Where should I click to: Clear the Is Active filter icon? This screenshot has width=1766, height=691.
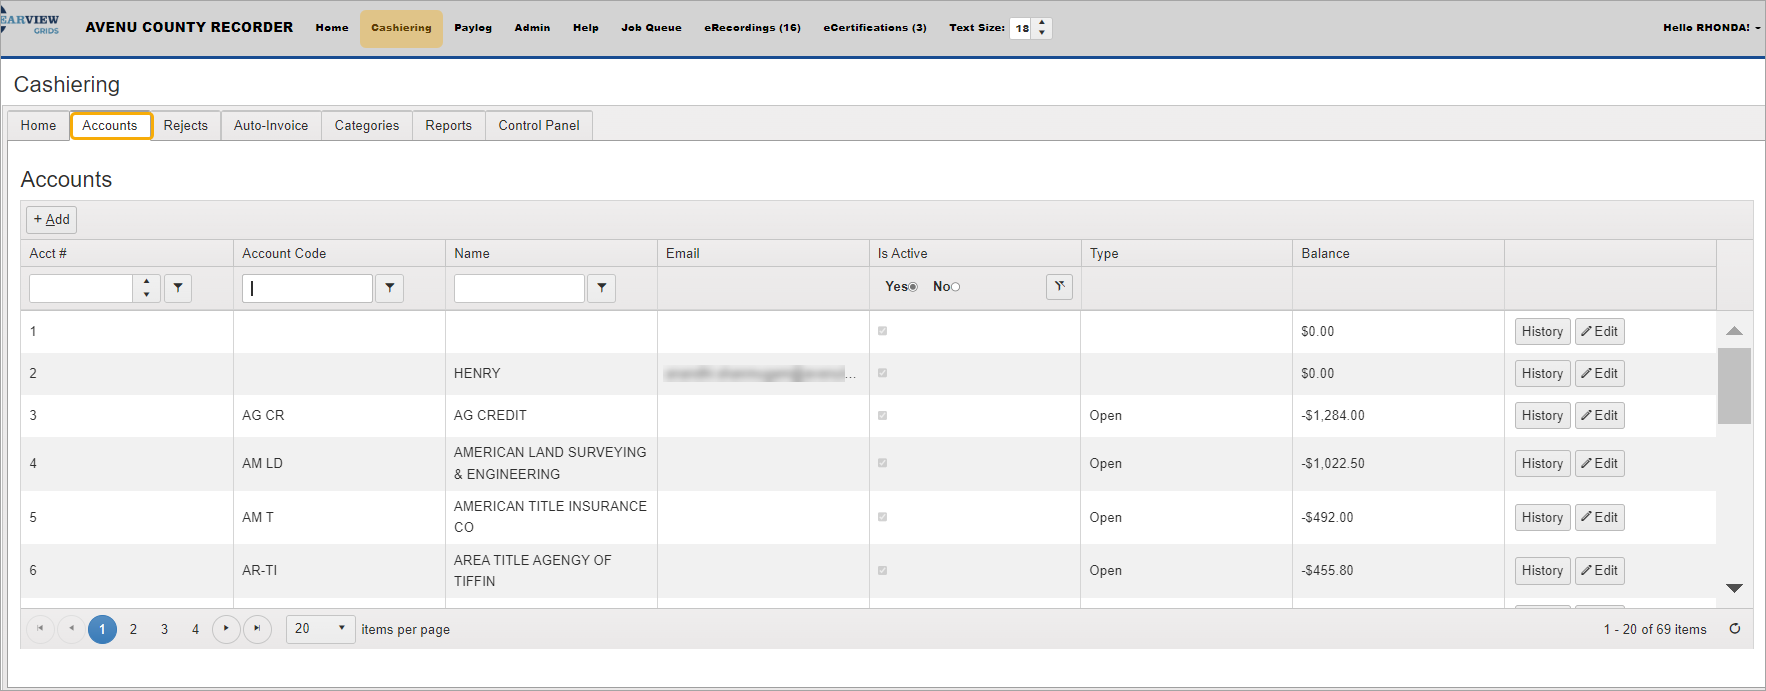click(1059, 287)
